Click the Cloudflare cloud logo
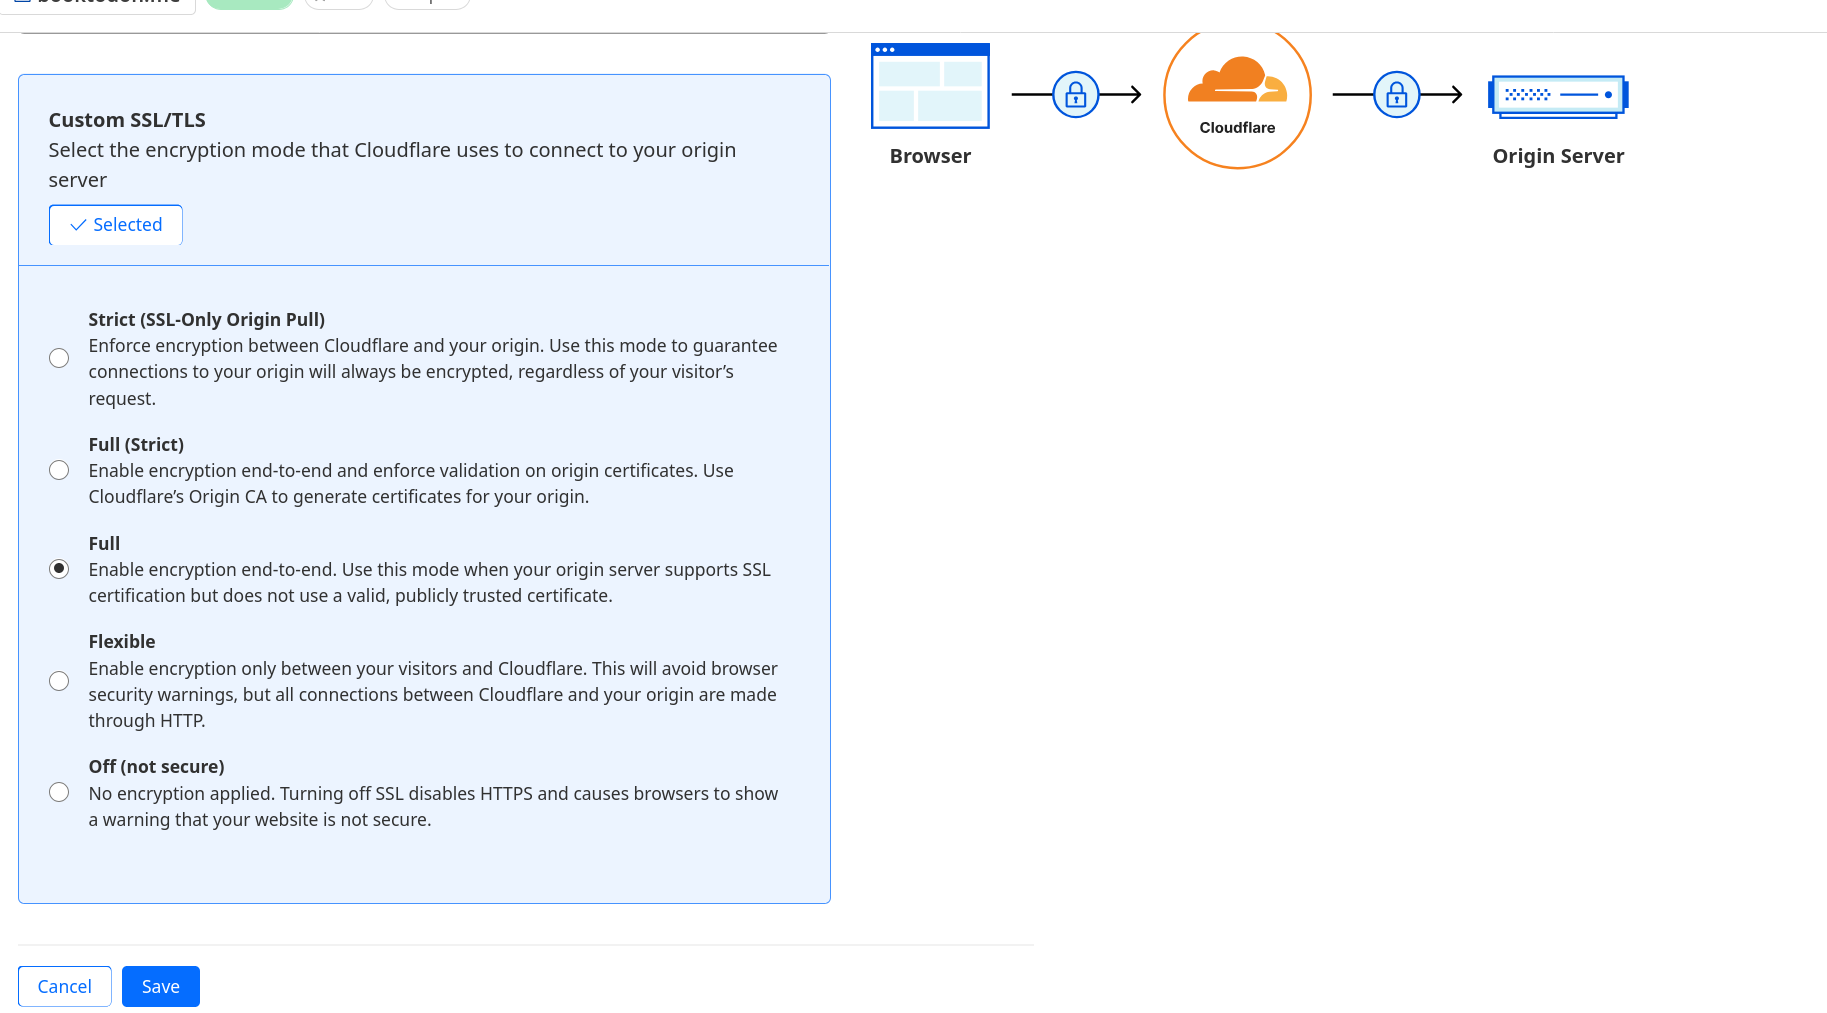Screen dimensions: 1827x1013 (x=1237, y=80)
